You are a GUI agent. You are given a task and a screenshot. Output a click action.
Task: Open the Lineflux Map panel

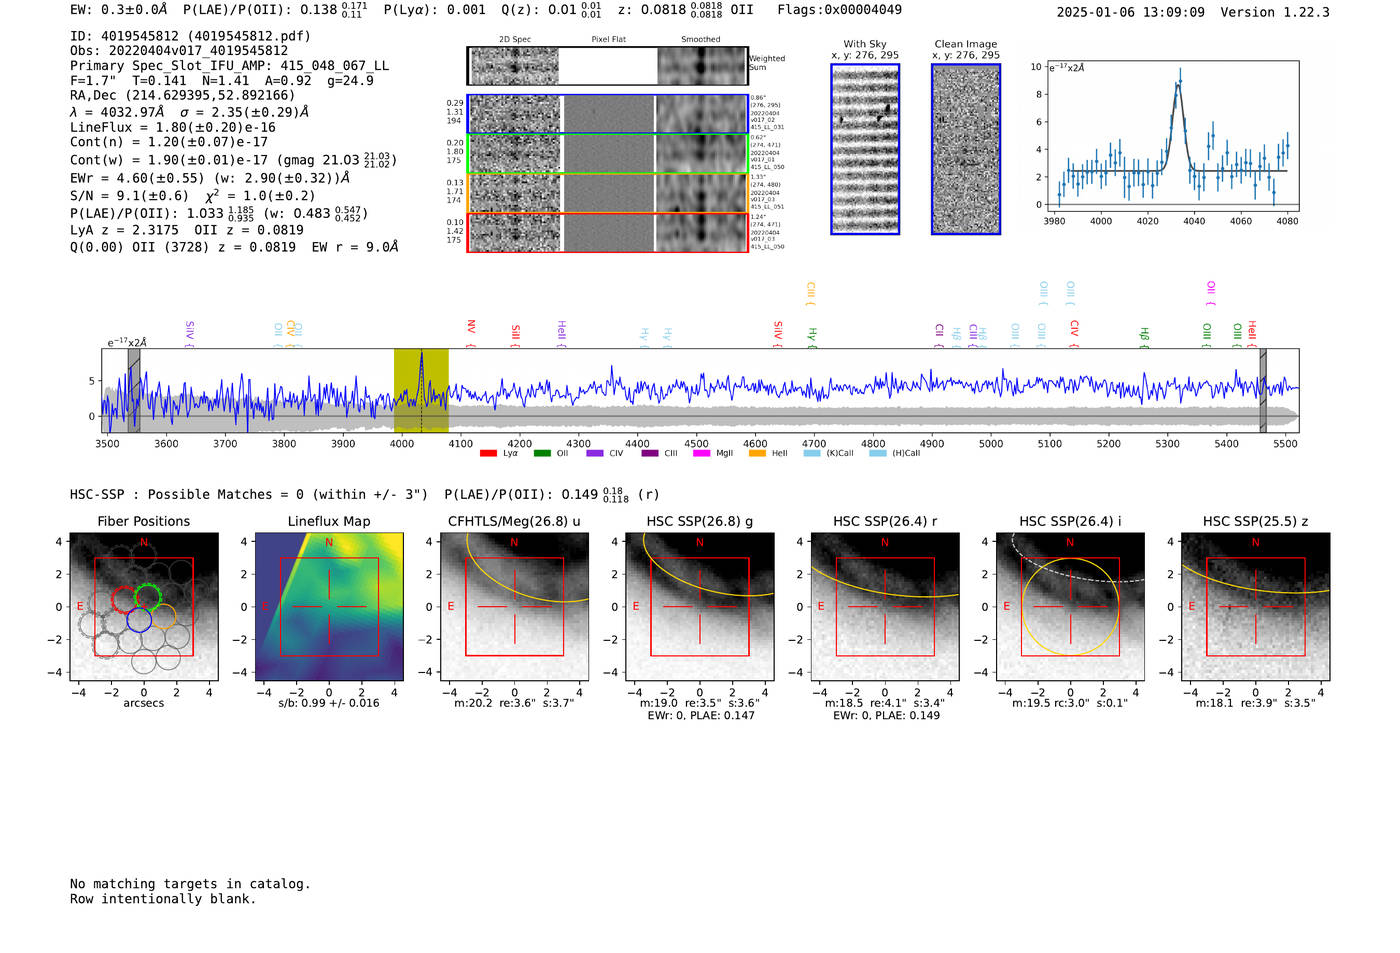(329, 606)
